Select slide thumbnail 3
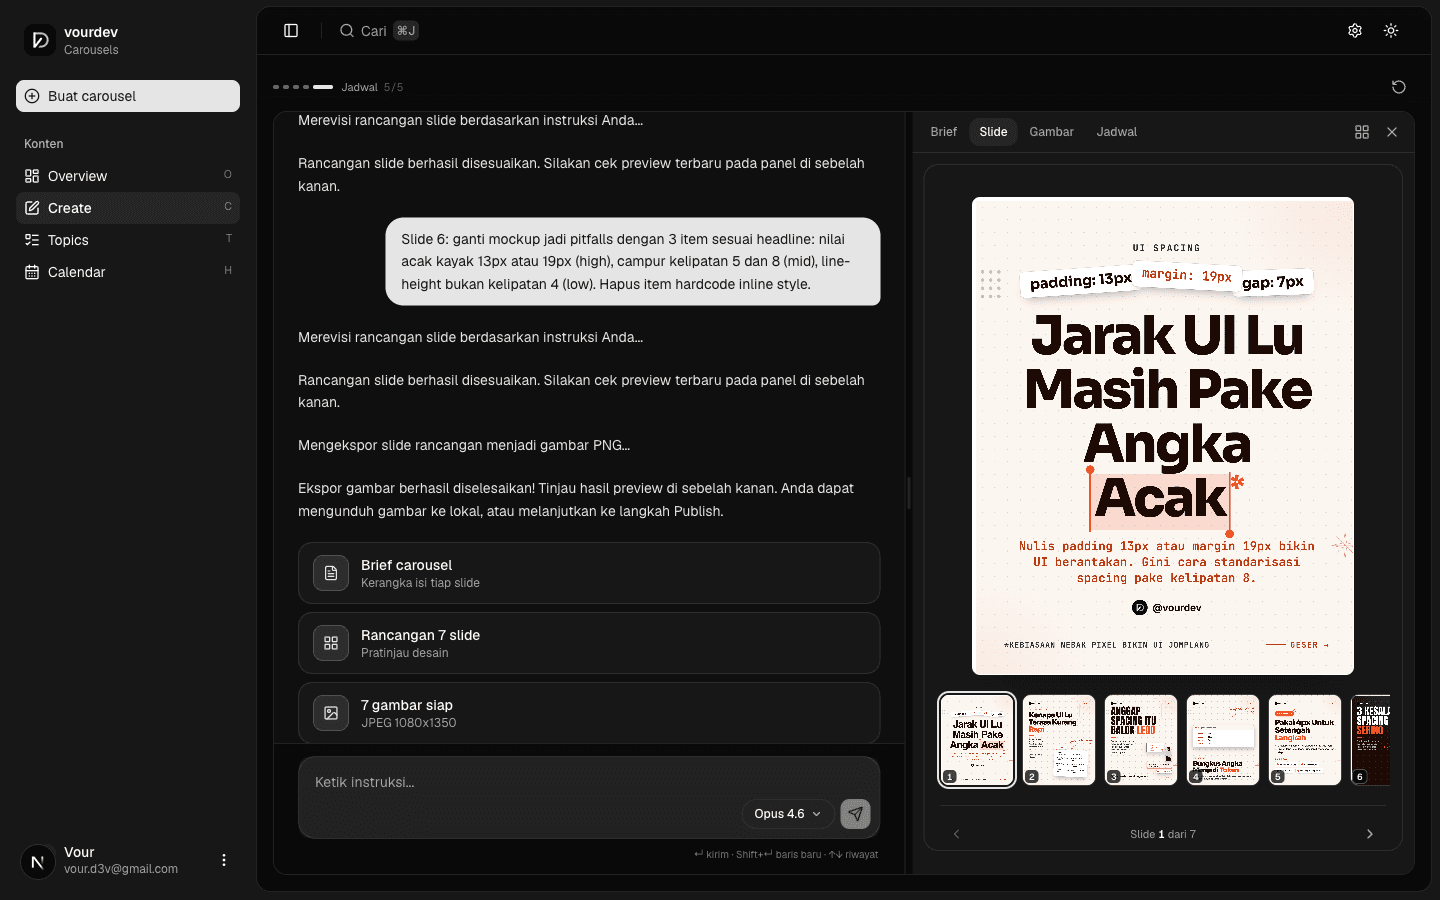 [1141, 740]
